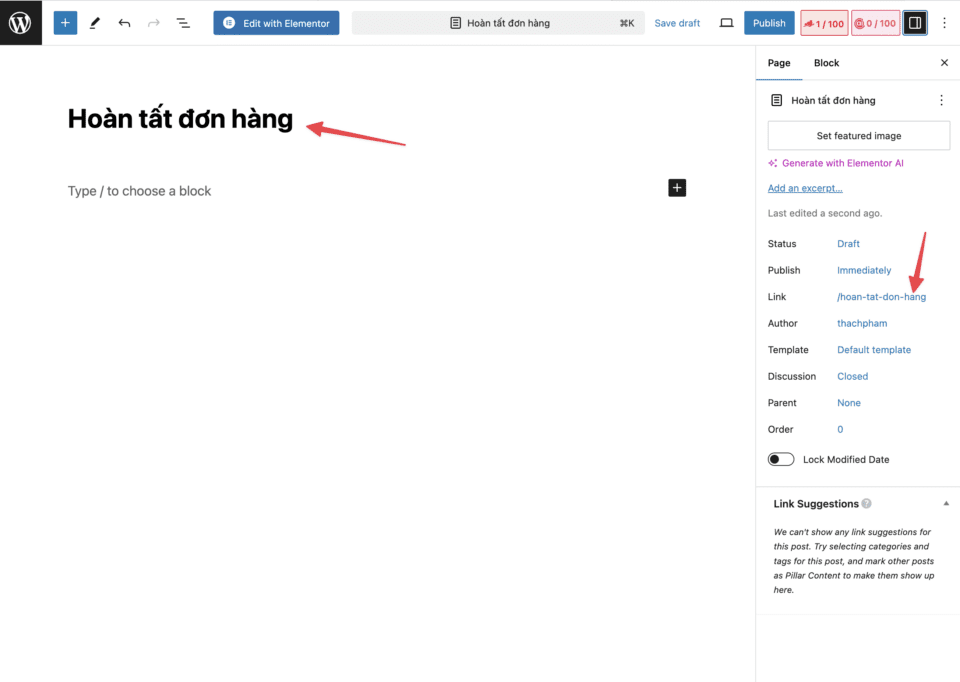Screen dimensions: 960x682
Task: Select the Page tab
Action: (778, 63)
